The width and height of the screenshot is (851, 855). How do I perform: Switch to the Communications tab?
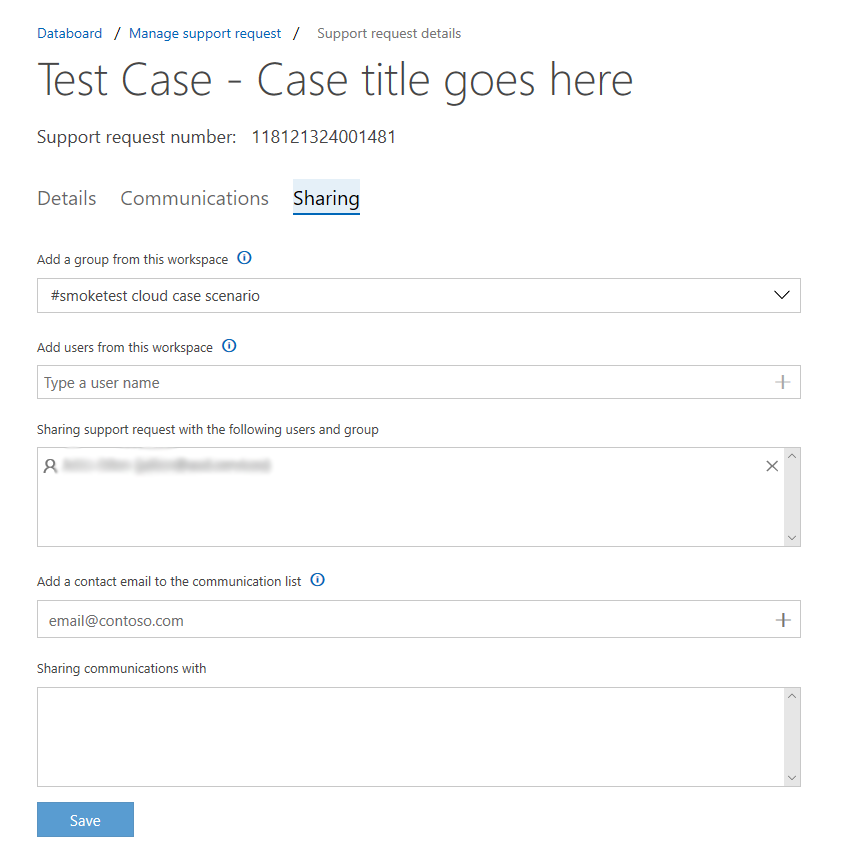pos(195,198)
